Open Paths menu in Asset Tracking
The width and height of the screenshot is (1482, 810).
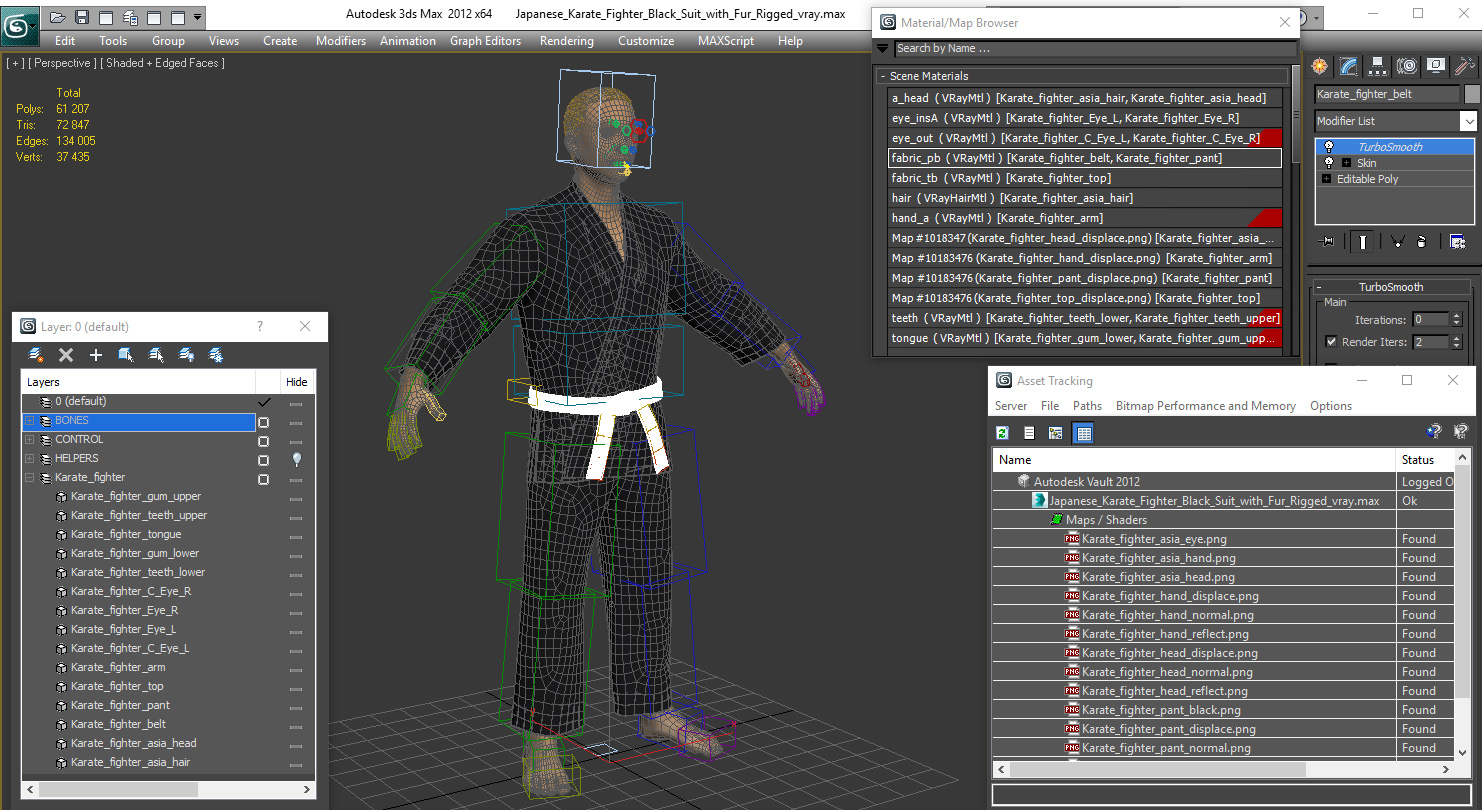1087,406
